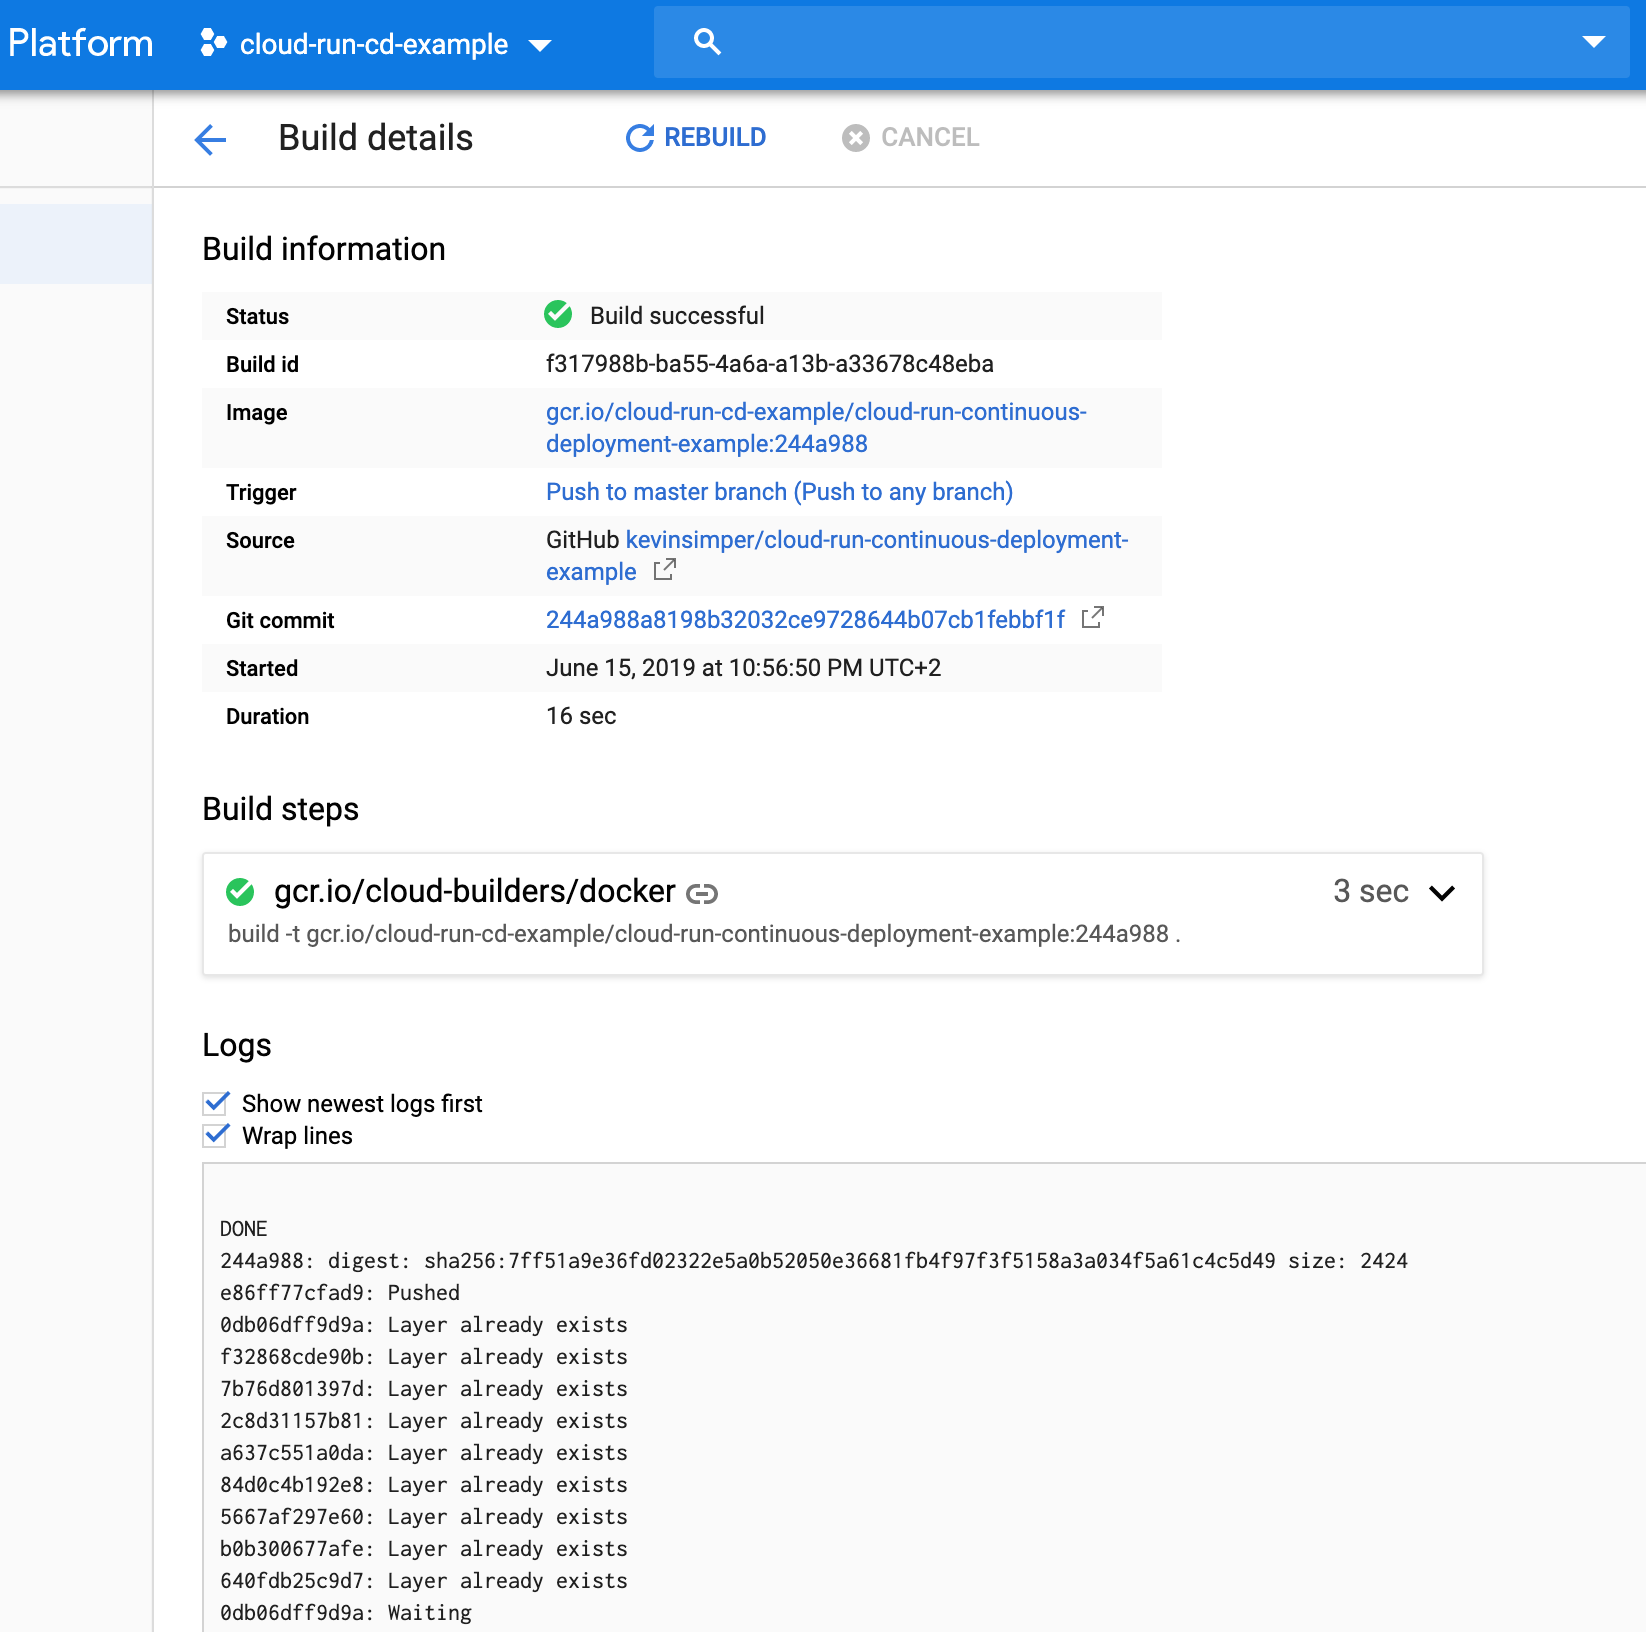1646x1632 pixels.
Task: Click into the top search field
Action: [1142, 42]
